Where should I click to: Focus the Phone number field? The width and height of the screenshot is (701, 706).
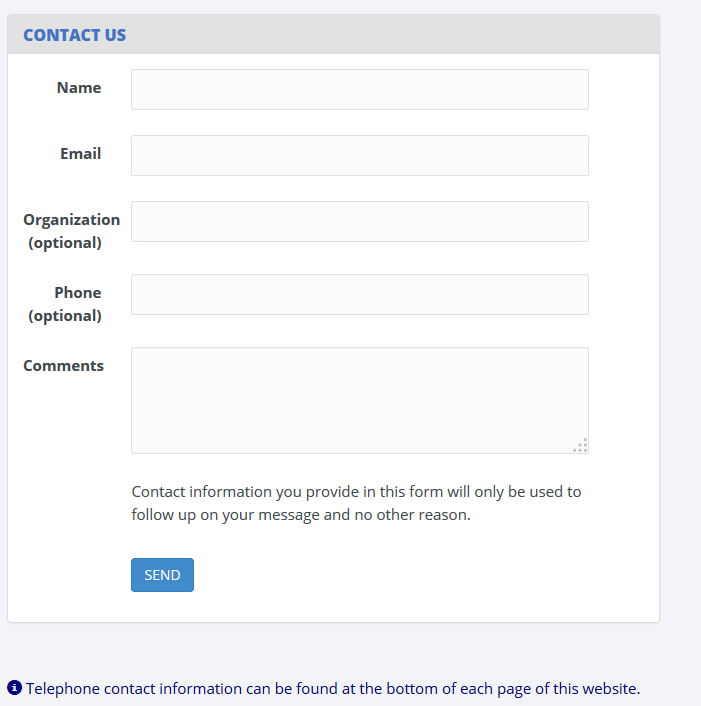click(360, 294)
